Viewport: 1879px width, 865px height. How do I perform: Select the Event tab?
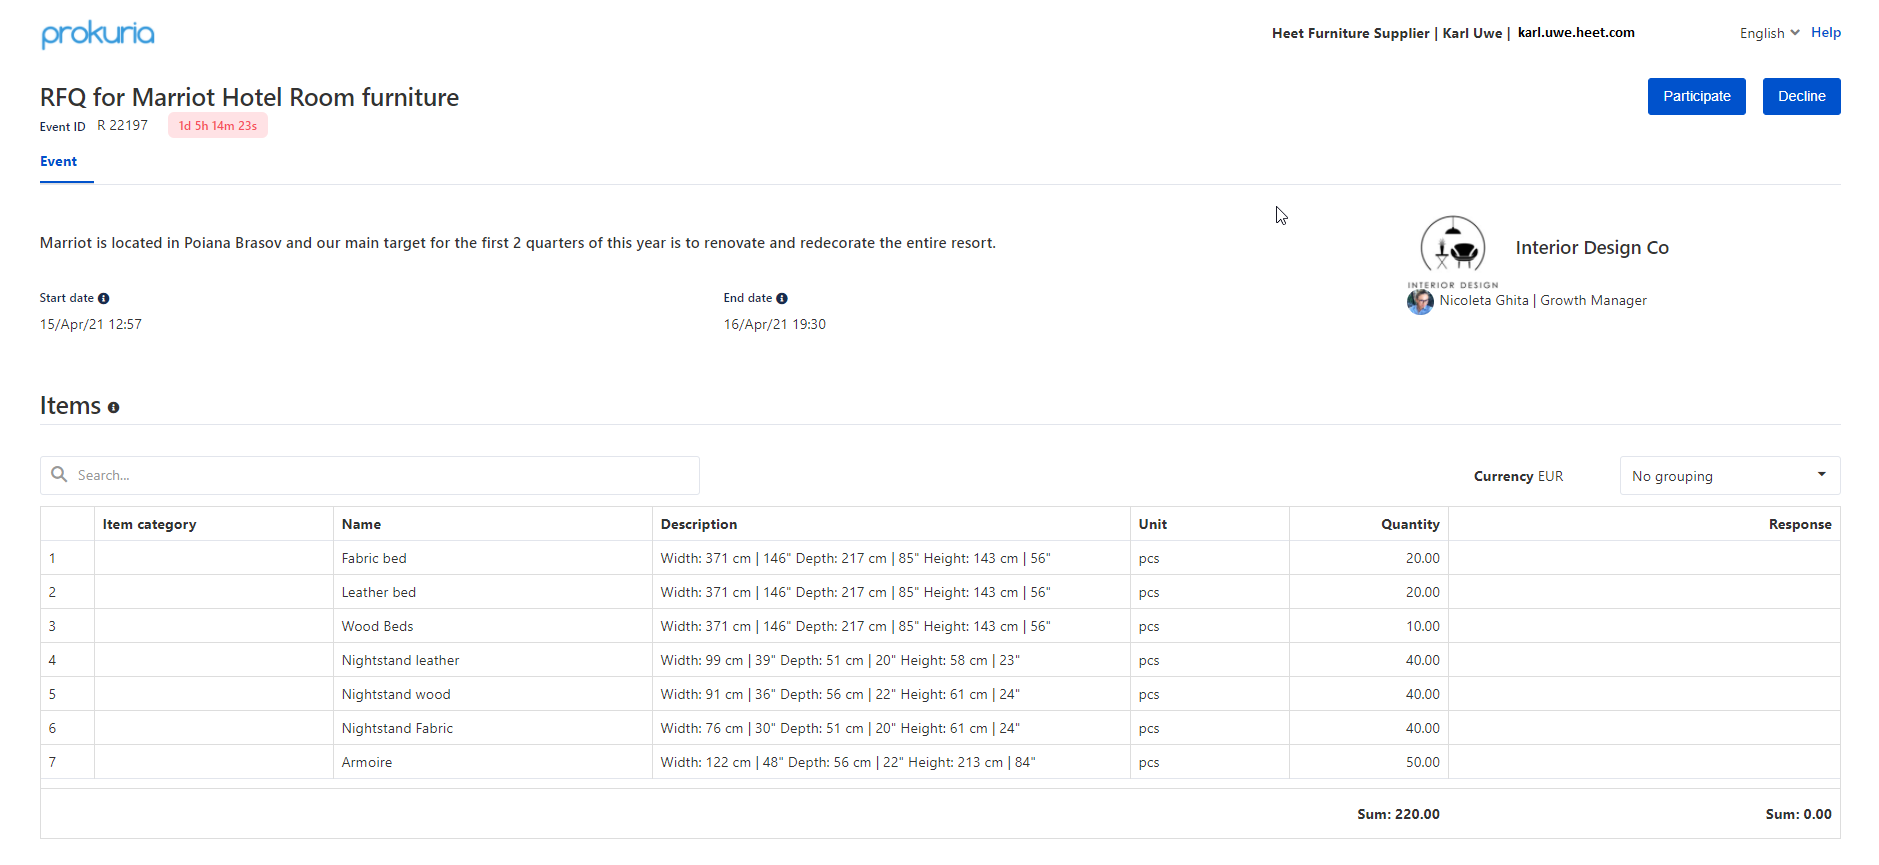[59, 162]
